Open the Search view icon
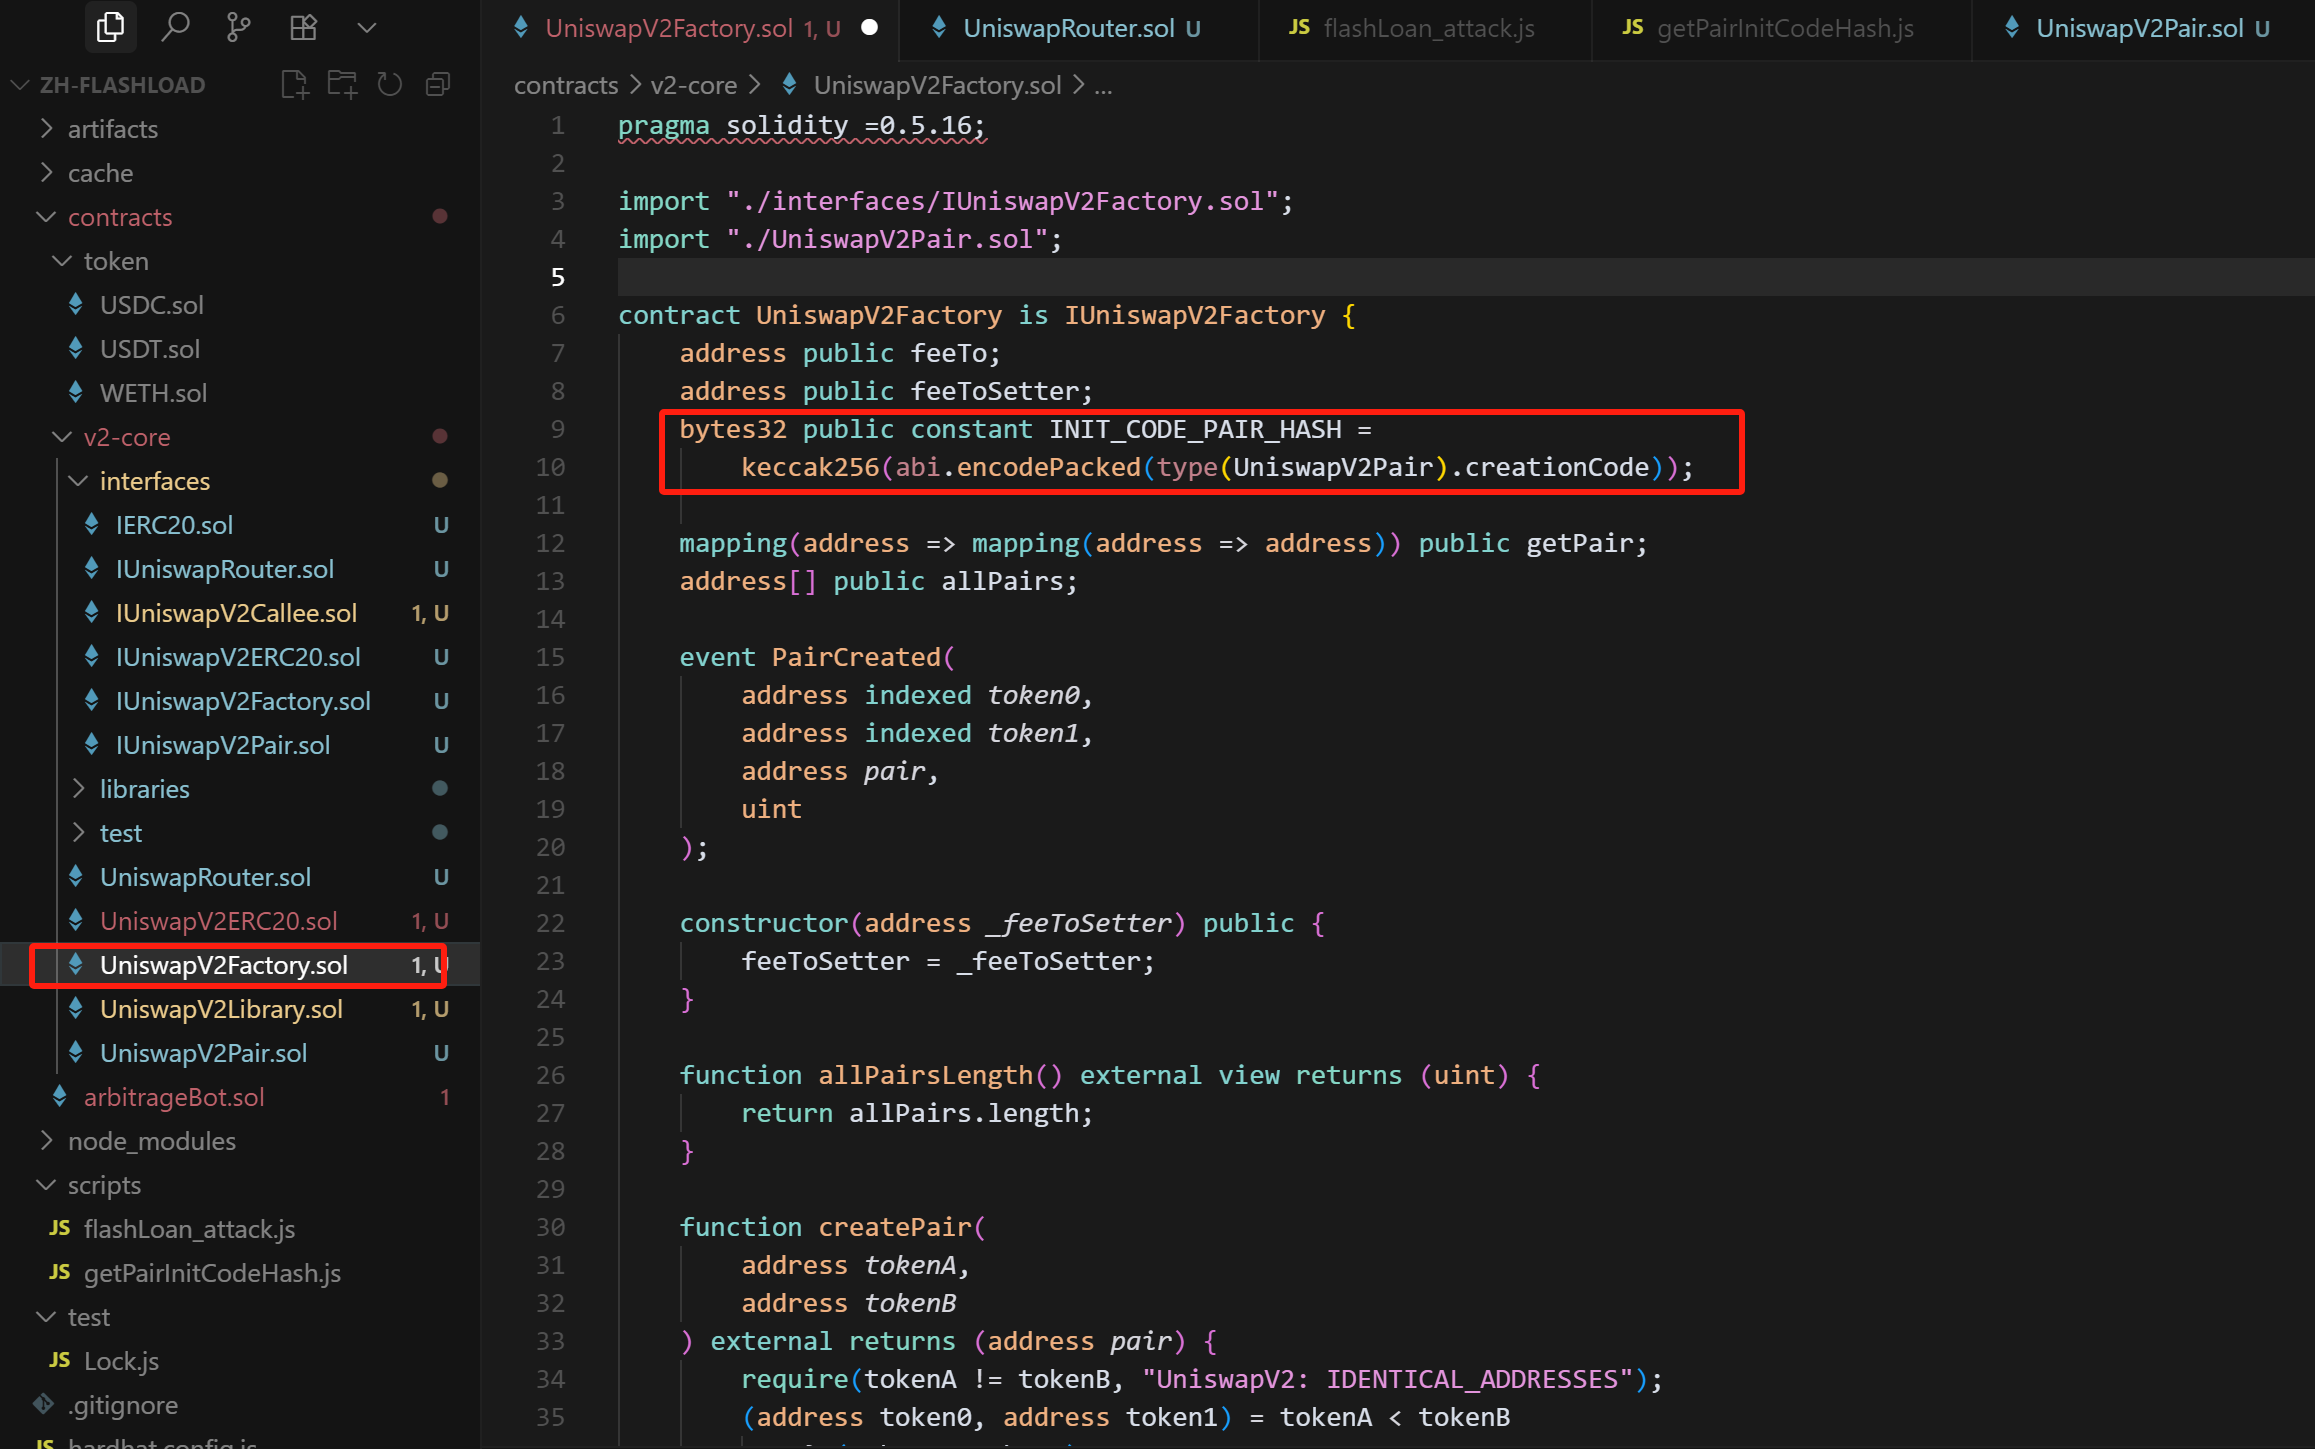The height and width of the screenshot is (1449, 2315). [x=175, y=27]
